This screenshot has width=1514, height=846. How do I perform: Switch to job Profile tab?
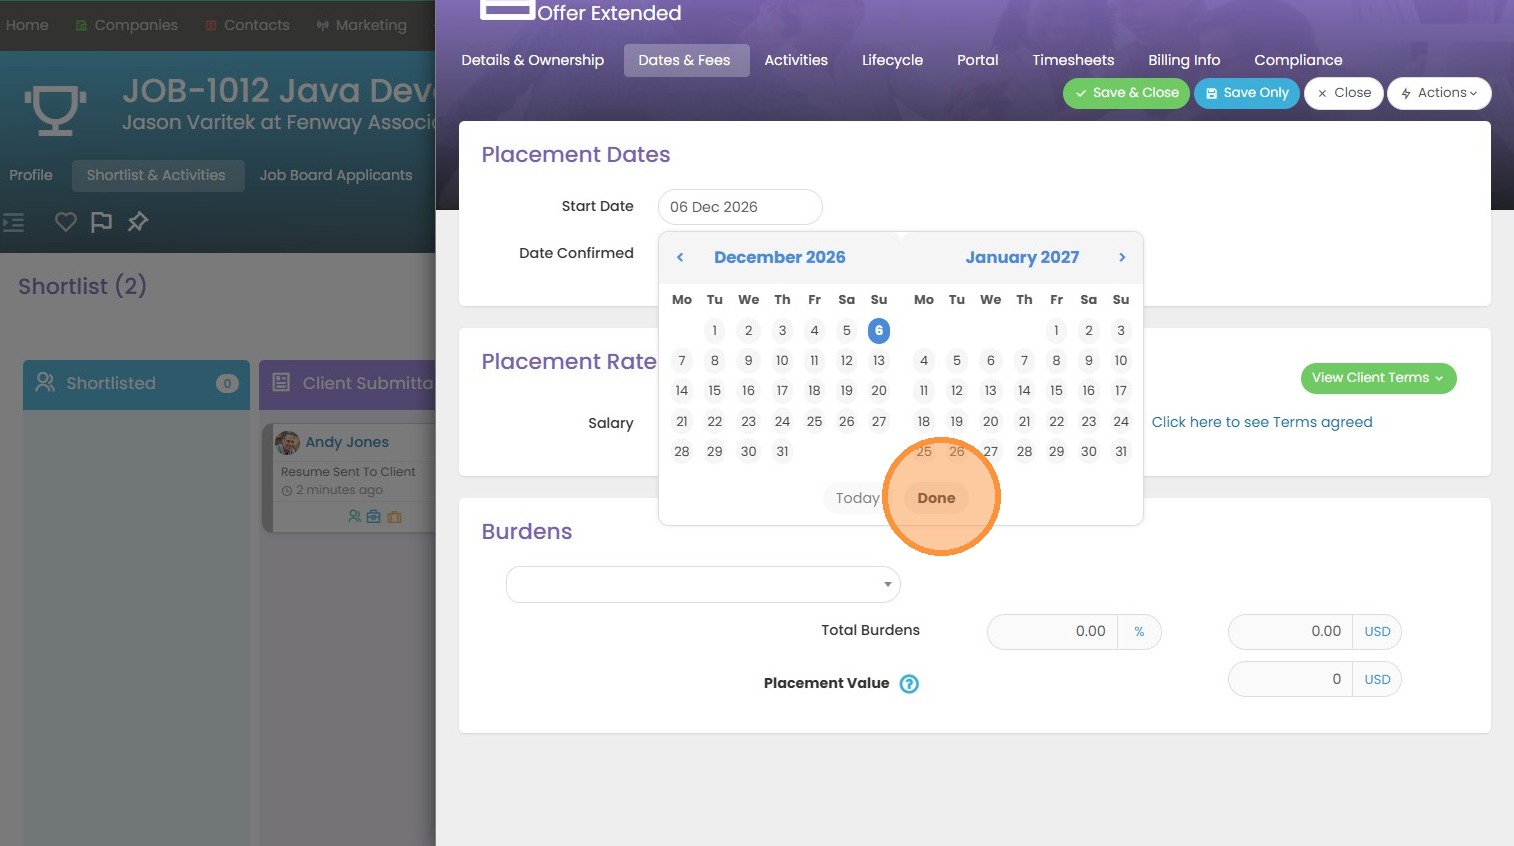tap(31, 175)
